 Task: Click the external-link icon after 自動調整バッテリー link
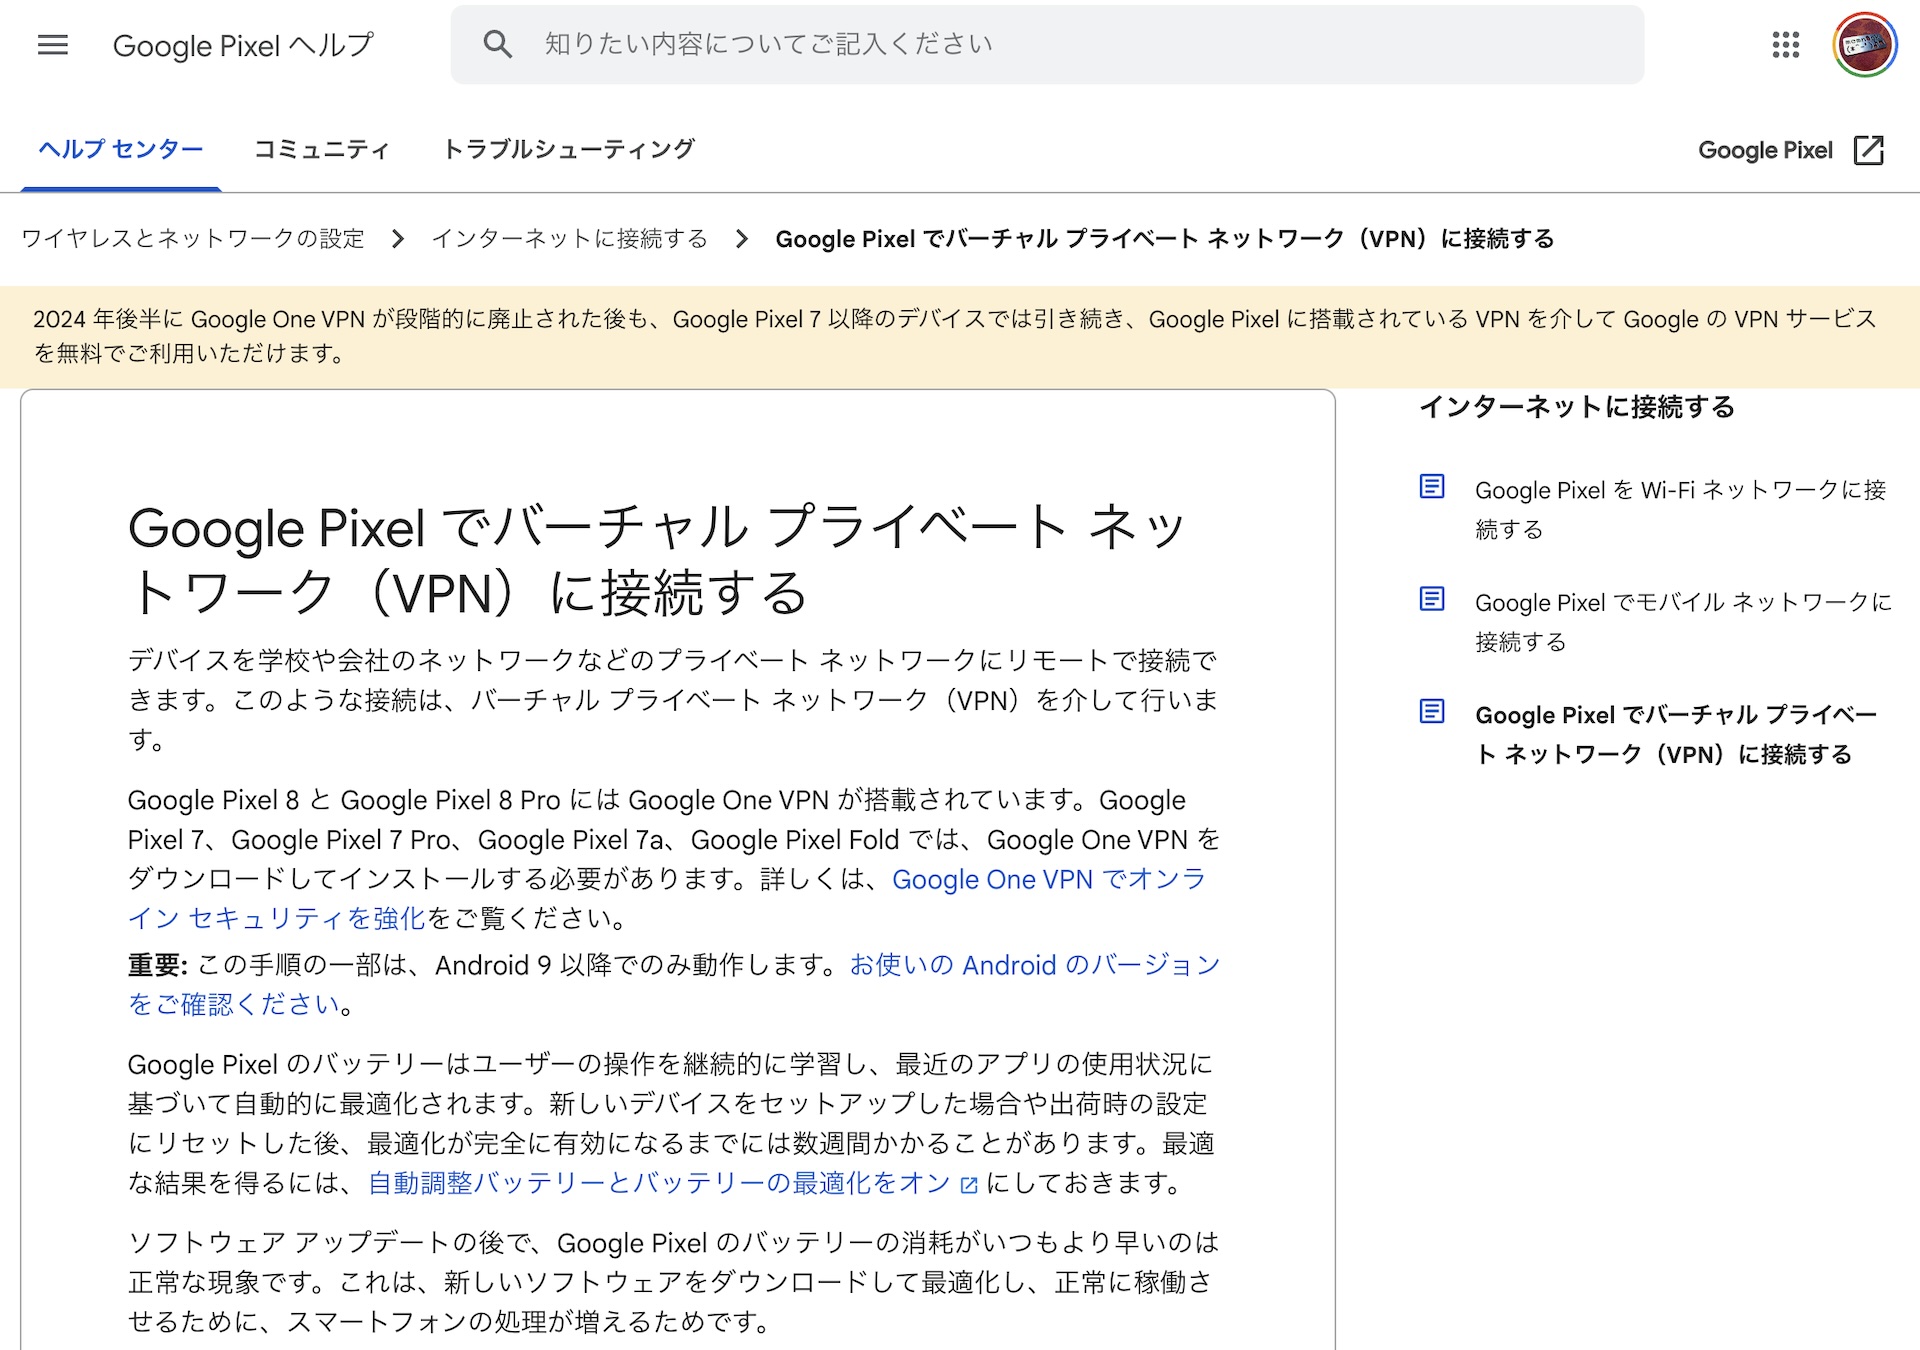[x=968, y=1185]
